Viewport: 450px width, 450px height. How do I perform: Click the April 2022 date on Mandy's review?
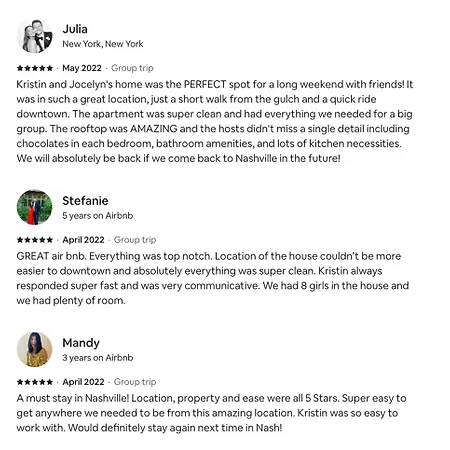pyautogui.click(x=83, y=382)
